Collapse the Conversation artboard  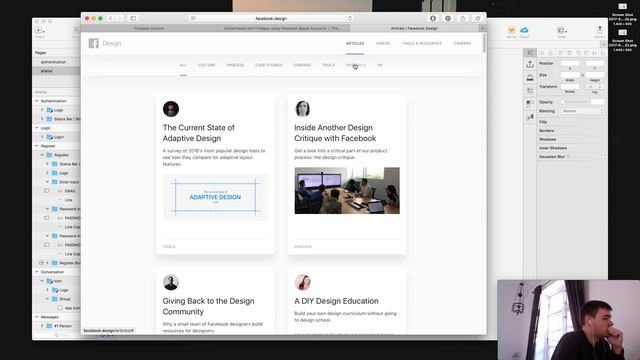point(37,272)
